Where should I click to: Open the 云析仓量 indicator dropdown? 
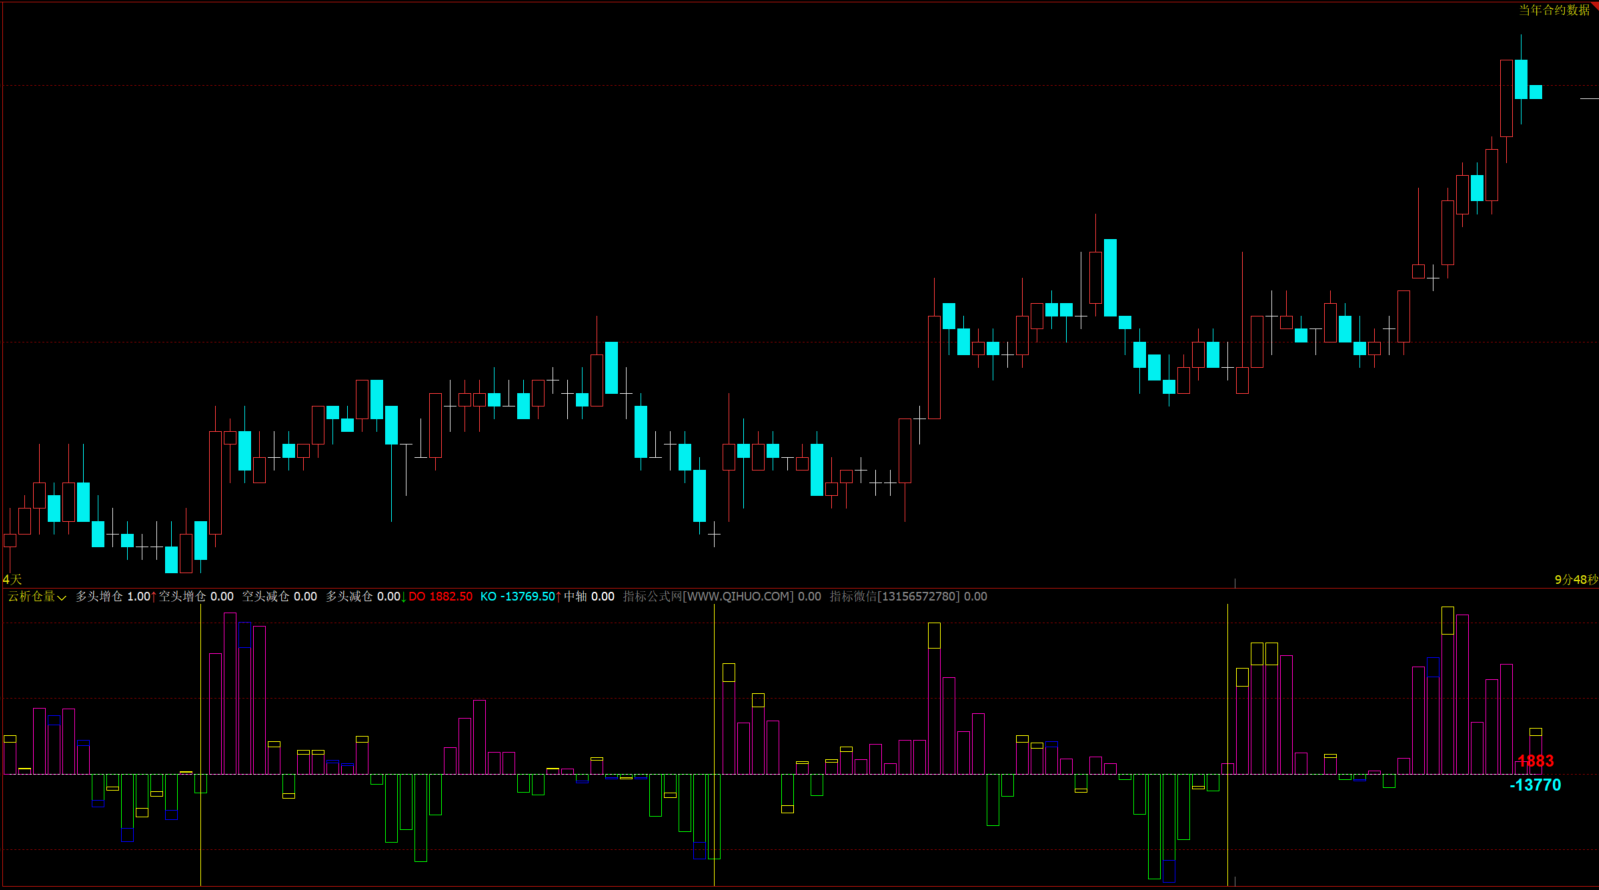(37, 597)
